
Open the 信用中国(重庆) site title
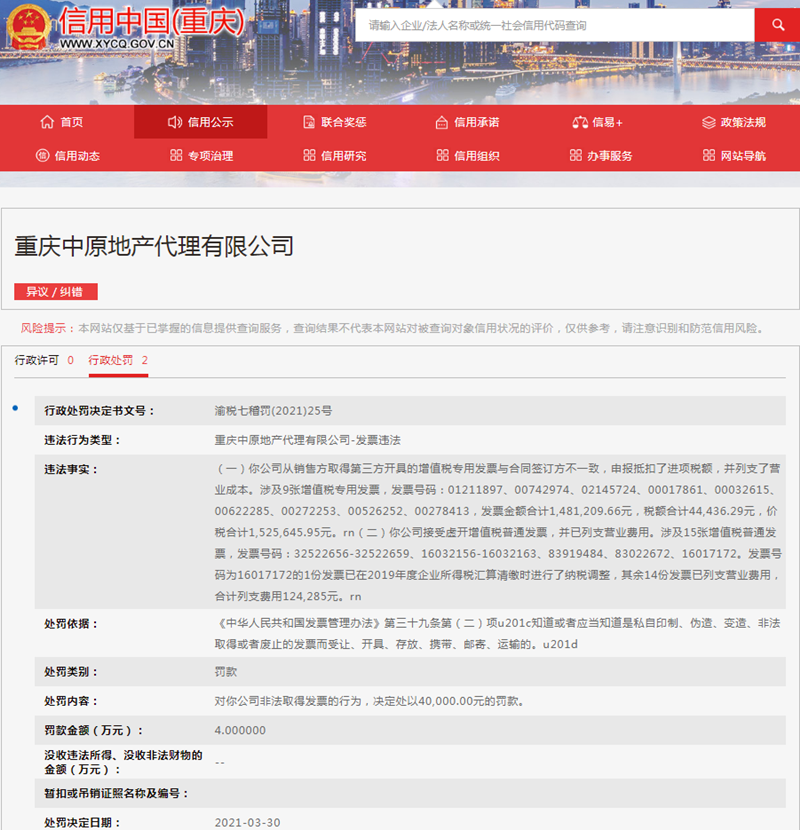tap(151, 21)
